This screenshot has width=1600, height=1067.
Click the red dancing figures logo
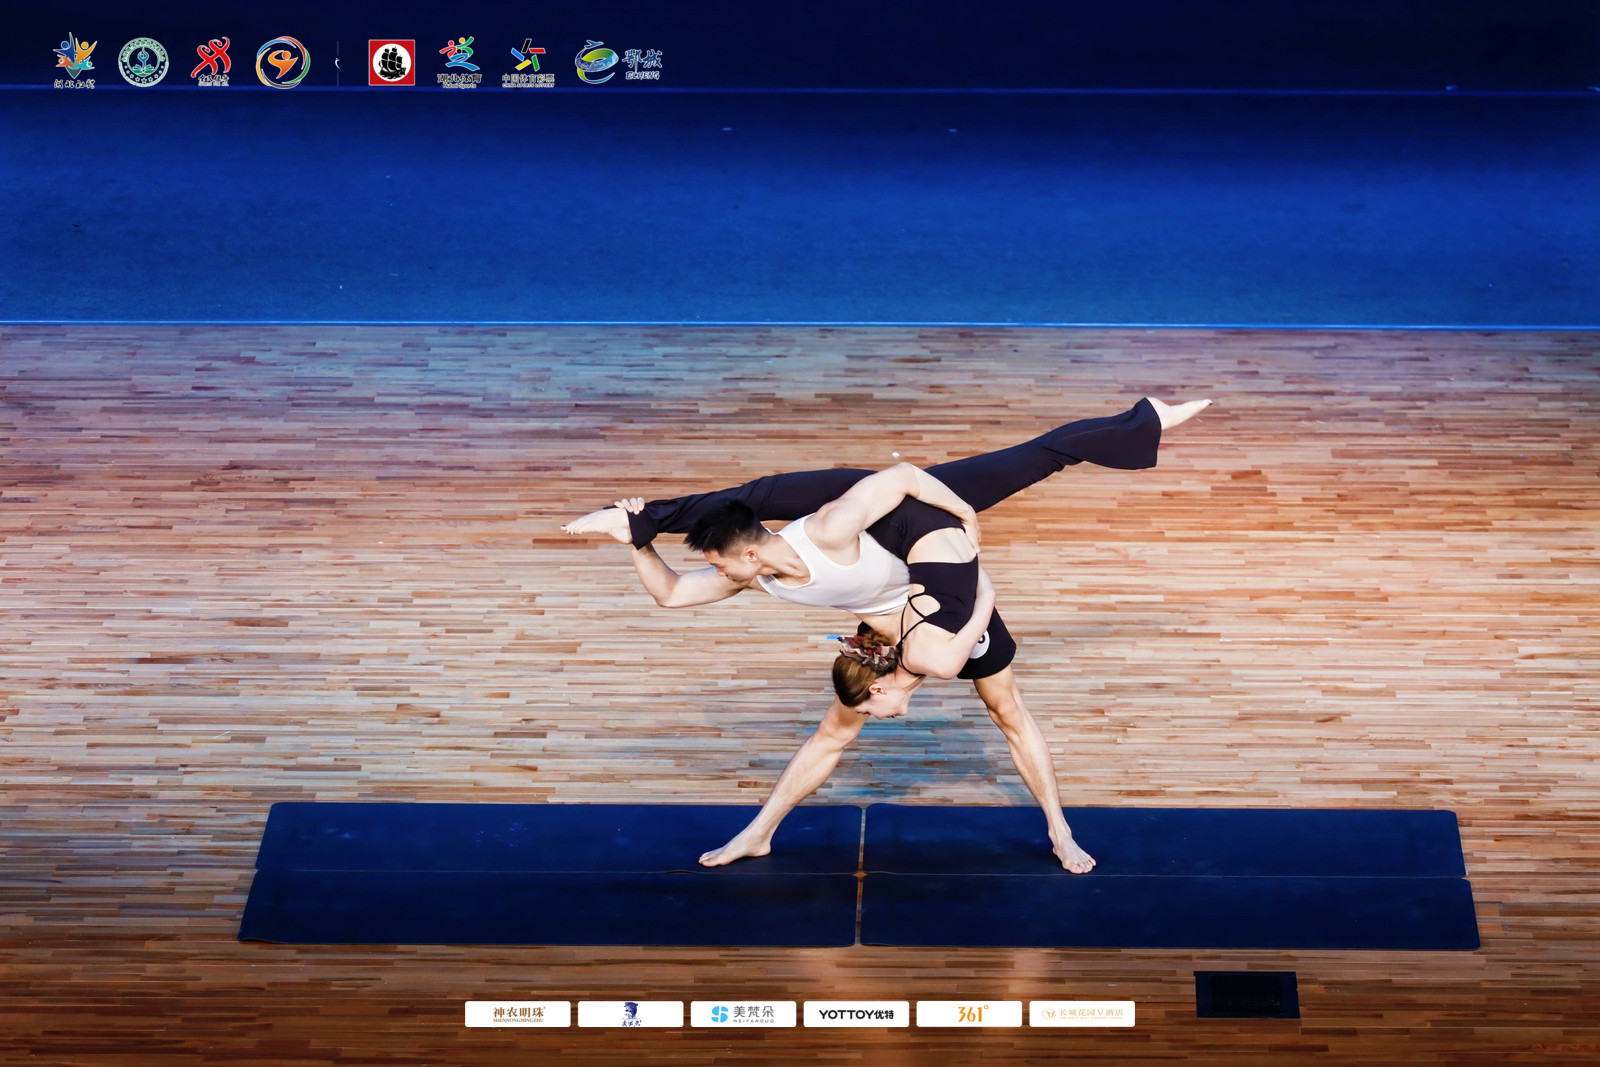coord(212,61)
